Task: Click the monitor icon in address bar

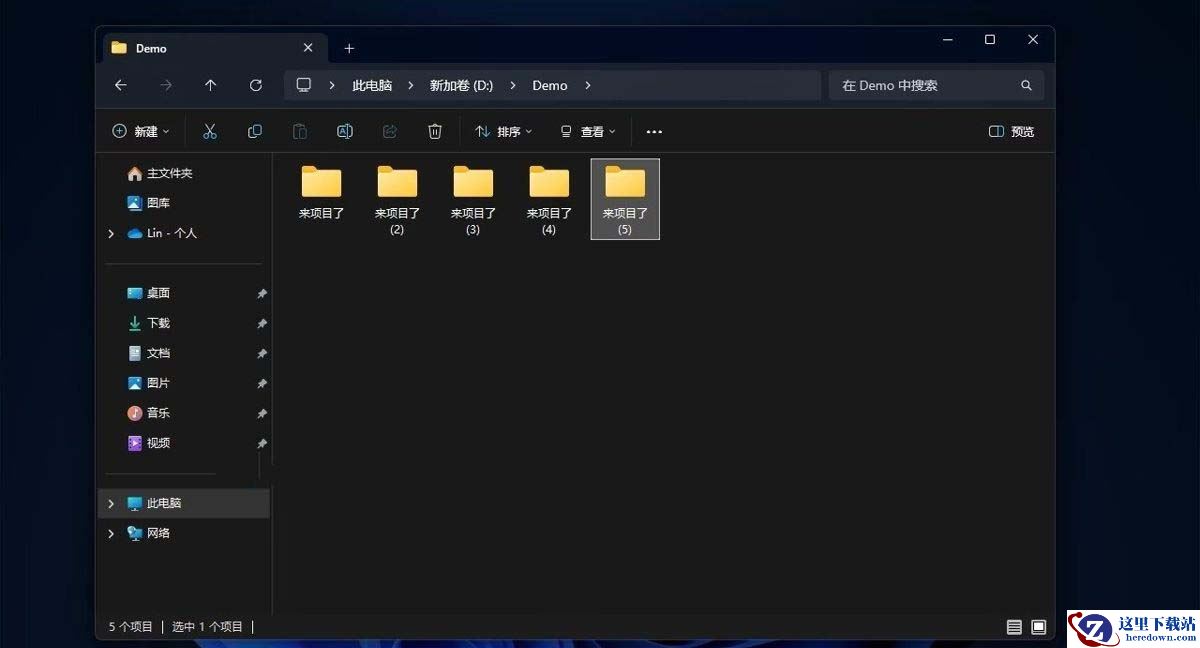Action: pyautogui.click(x=304, y=85)
